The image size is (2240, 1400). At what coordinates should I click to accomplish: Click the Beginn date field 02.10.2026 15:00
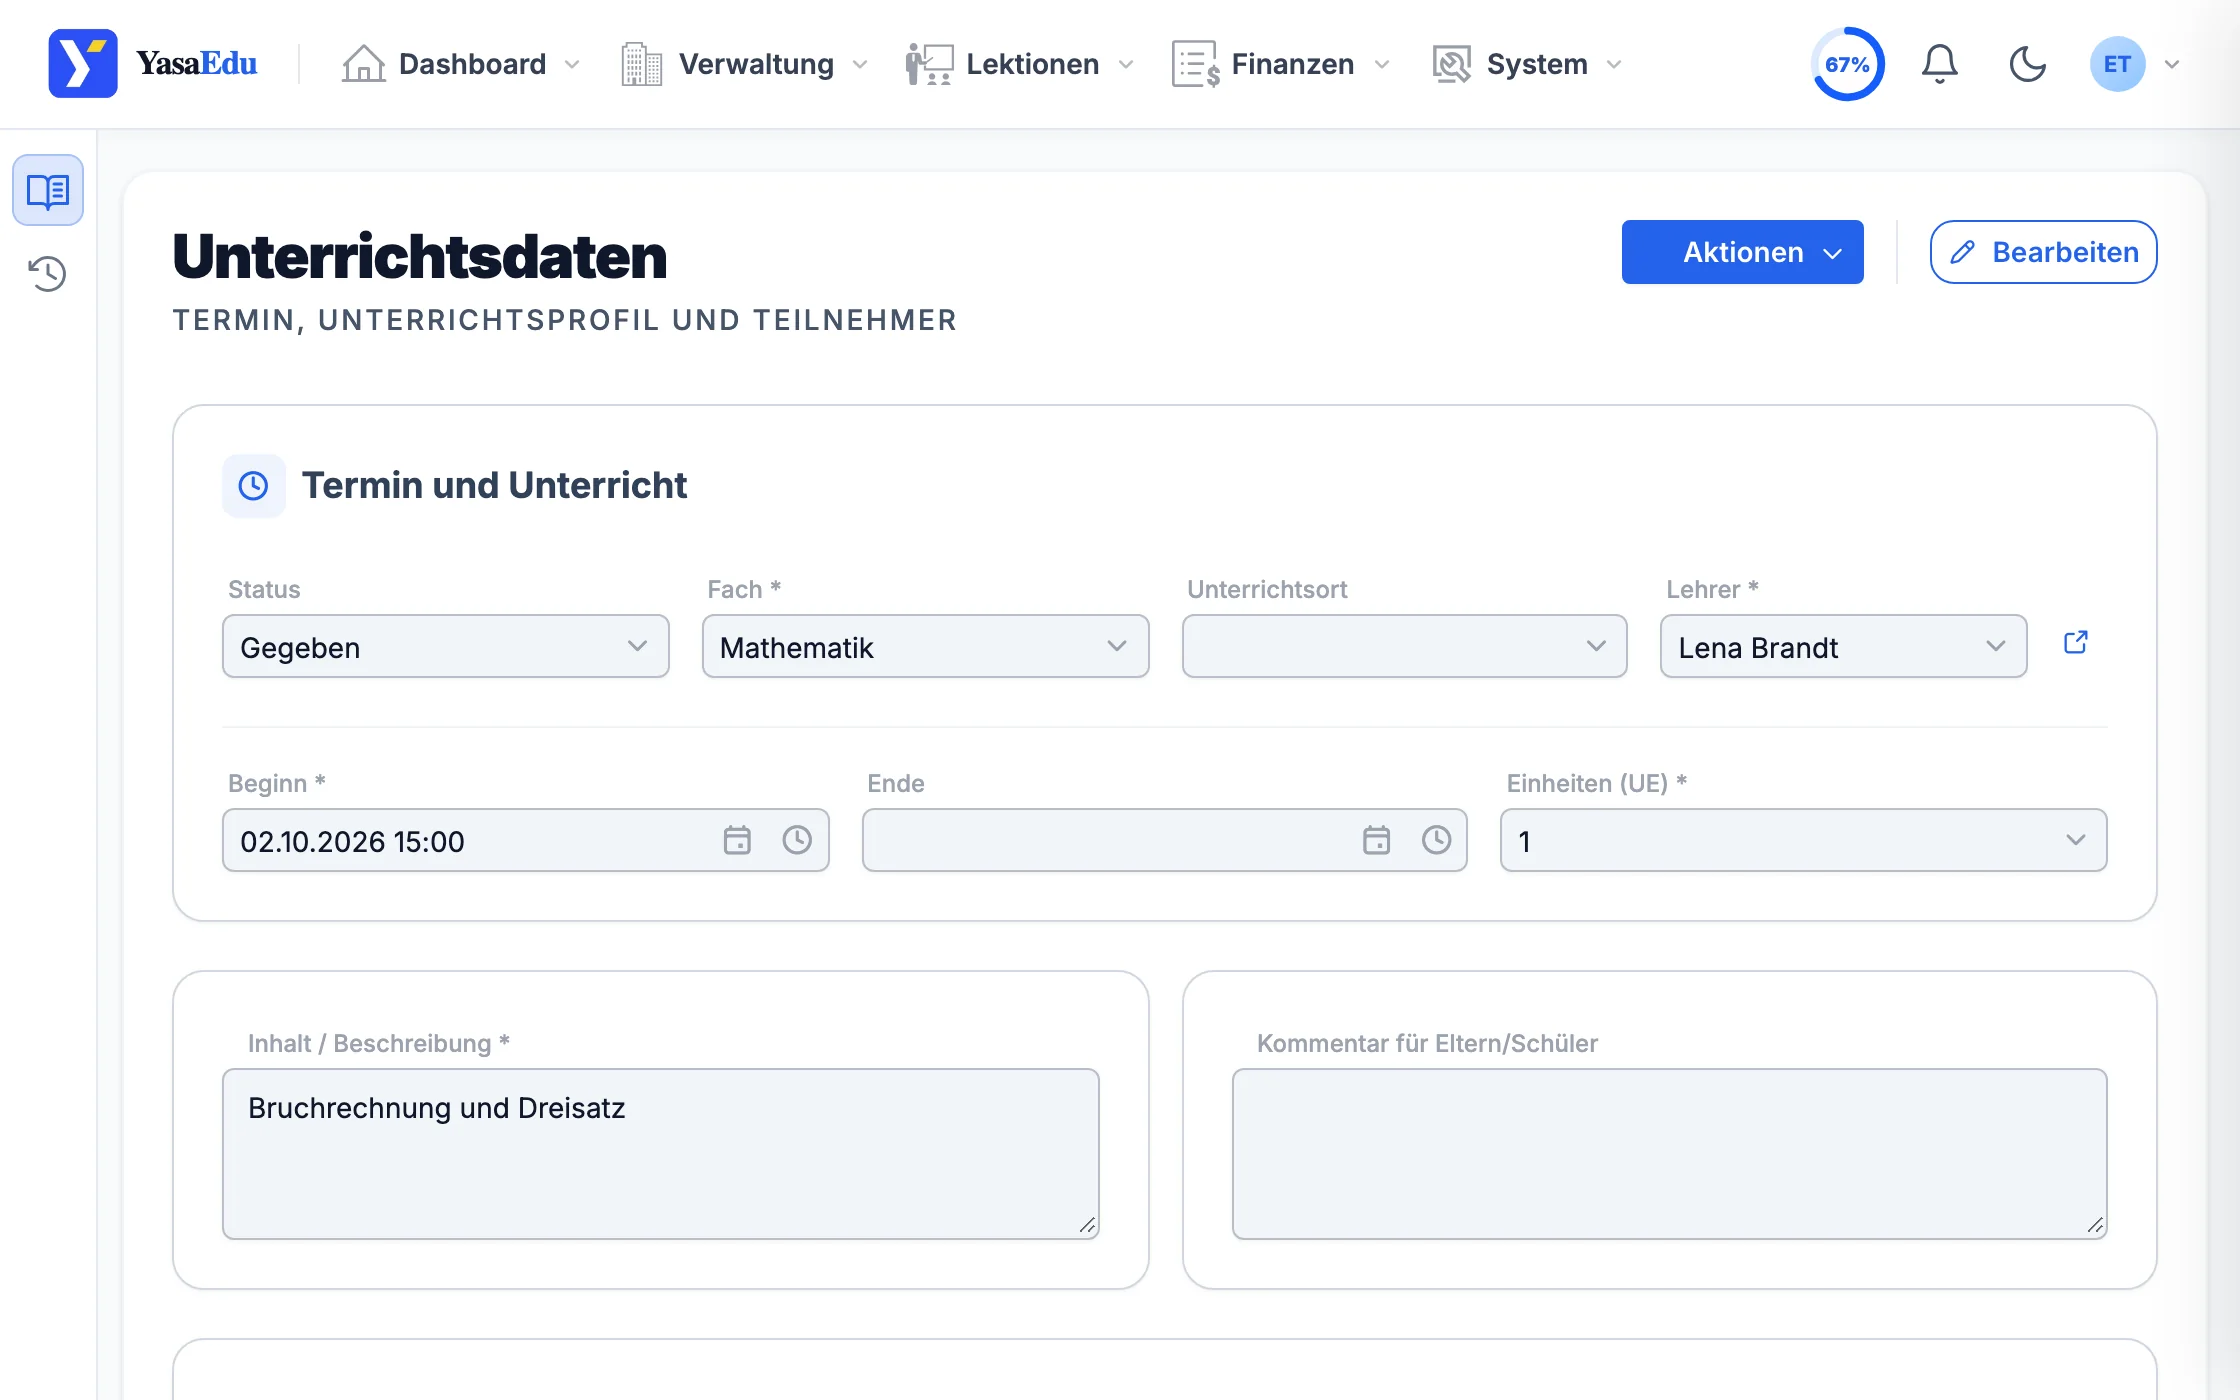pyautogui.click(x=525, y=840)
